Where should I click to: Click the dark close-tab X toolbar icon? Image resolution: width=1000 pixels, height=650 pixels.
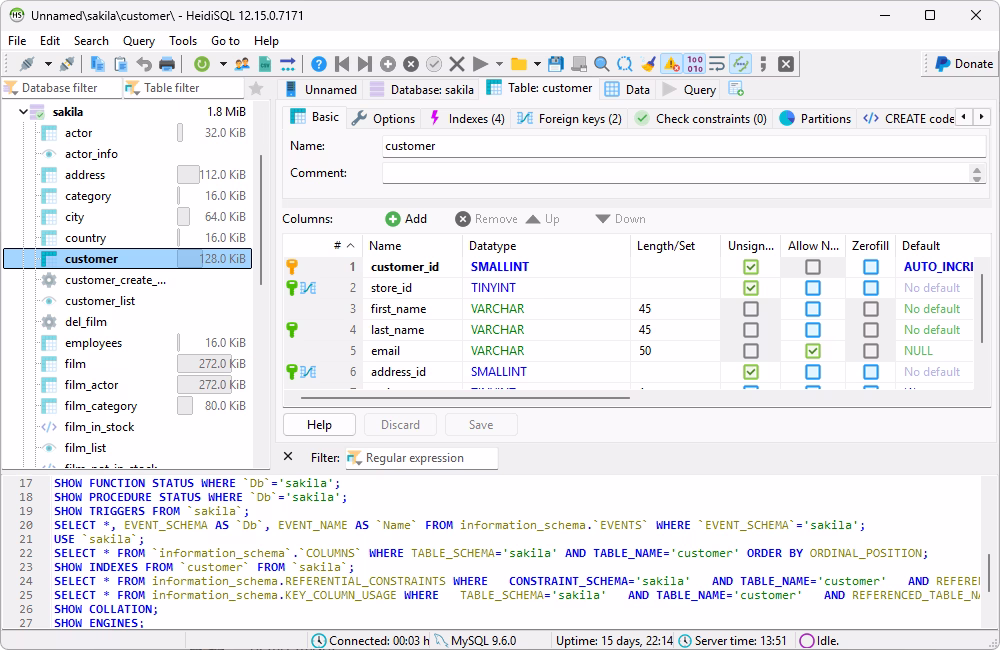(x=786, y=64)
